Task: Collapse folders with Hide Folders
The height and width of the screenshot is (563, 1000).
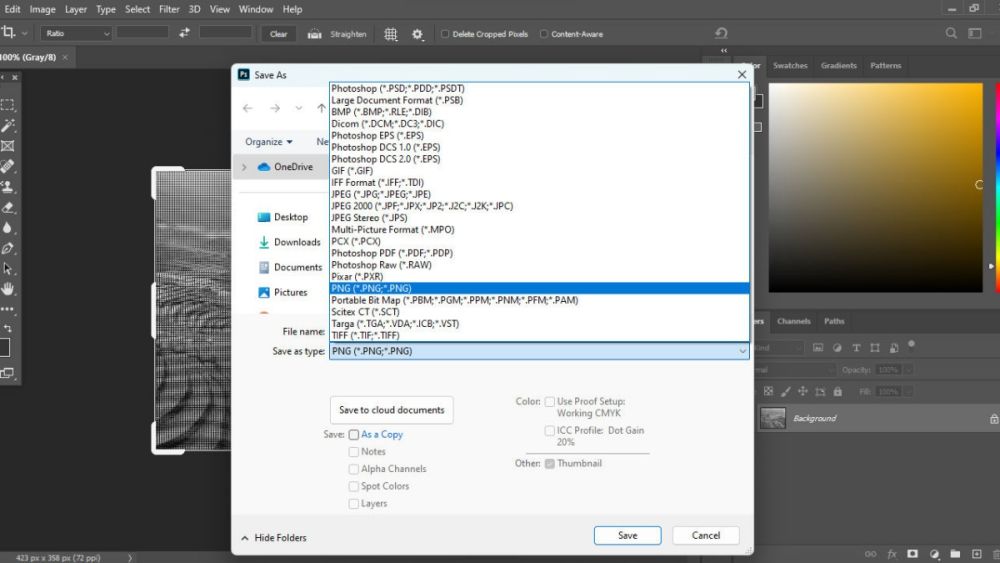Action: (x=274, y=537)
